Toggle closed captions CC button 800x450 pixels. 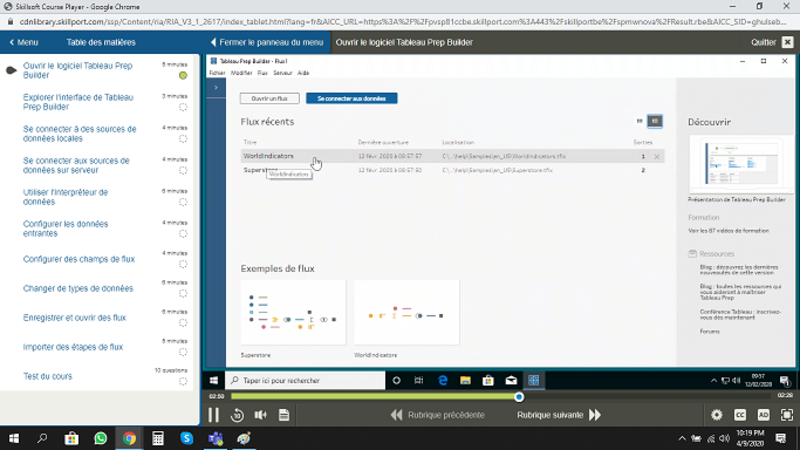[x=740, y=415]
